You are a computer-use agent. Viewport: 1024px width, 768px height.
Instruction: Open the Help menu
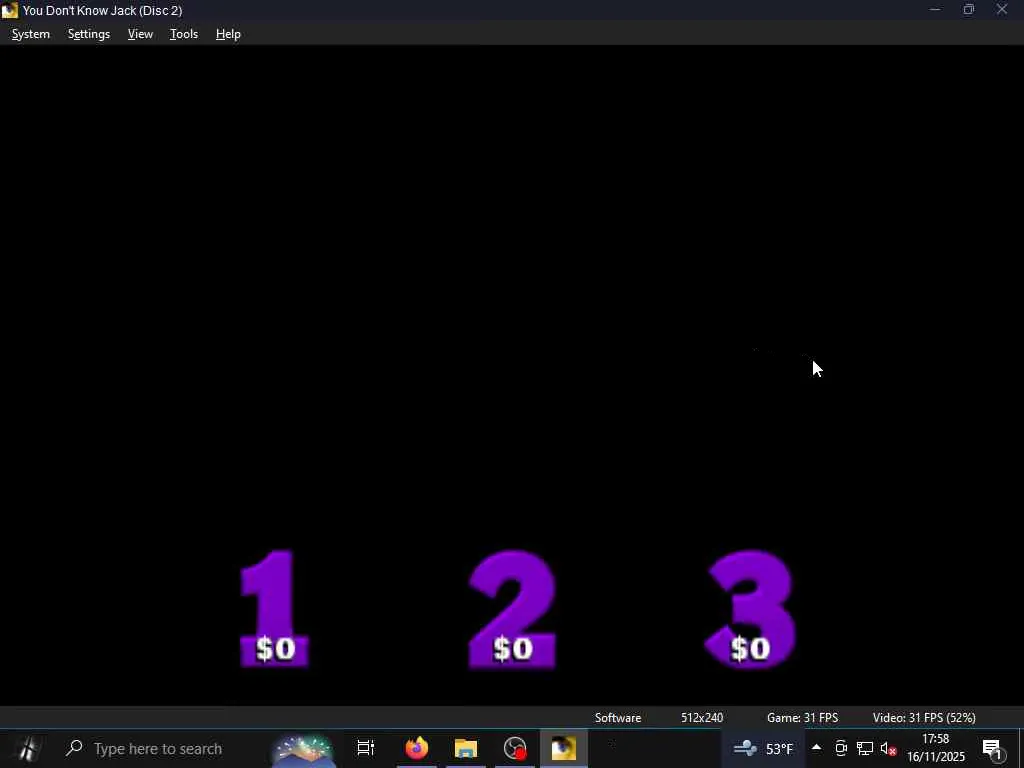pyautogui.click(x=228, y=34)
